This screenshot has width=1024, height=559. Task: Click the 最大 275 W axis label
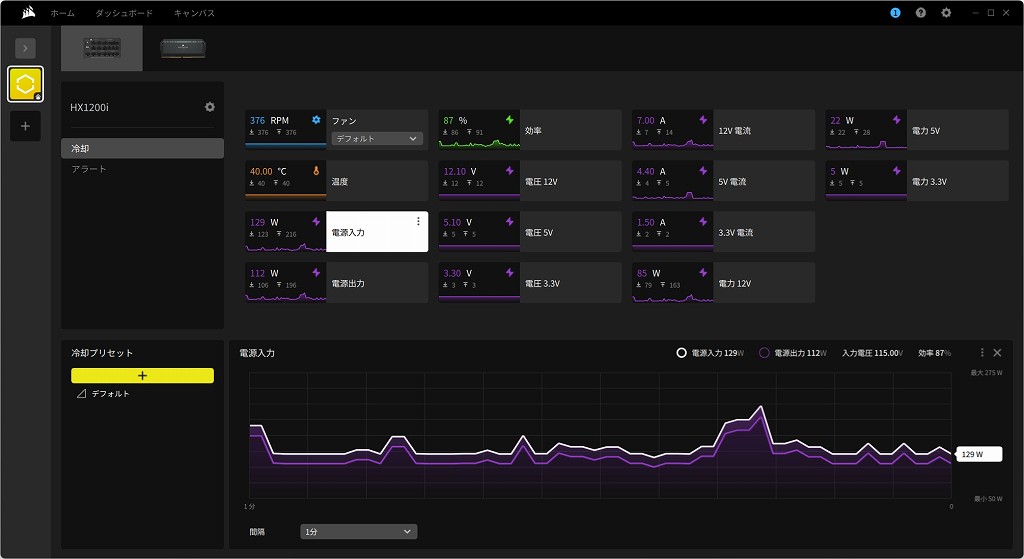[x=986, y=373]
